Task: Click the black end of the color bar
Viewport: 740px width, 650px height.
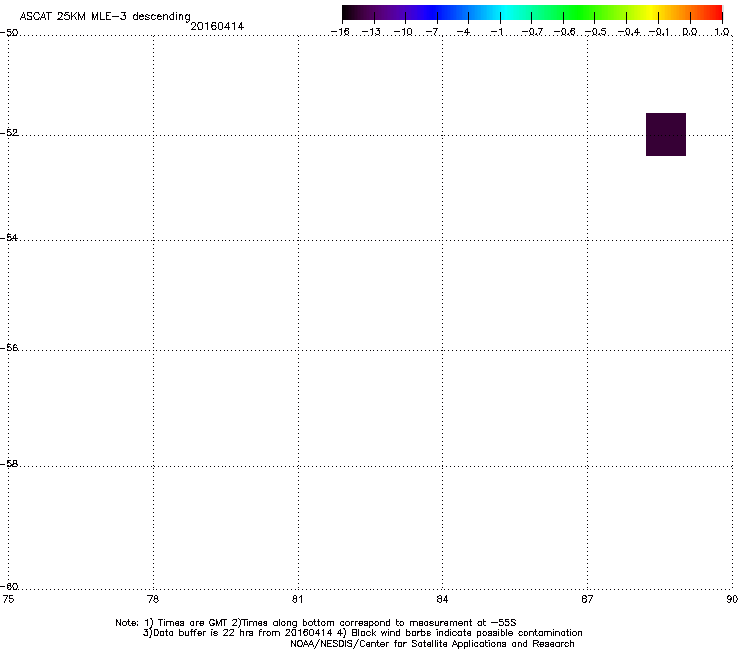Action: 350,12
